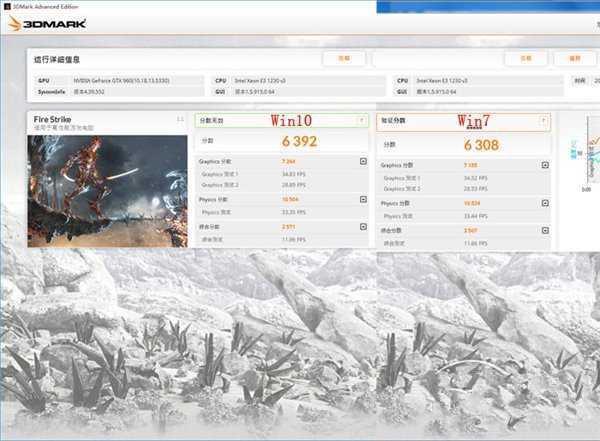
Task: Collapse the Win10 Graphics score section
Action: pos(363,161)
